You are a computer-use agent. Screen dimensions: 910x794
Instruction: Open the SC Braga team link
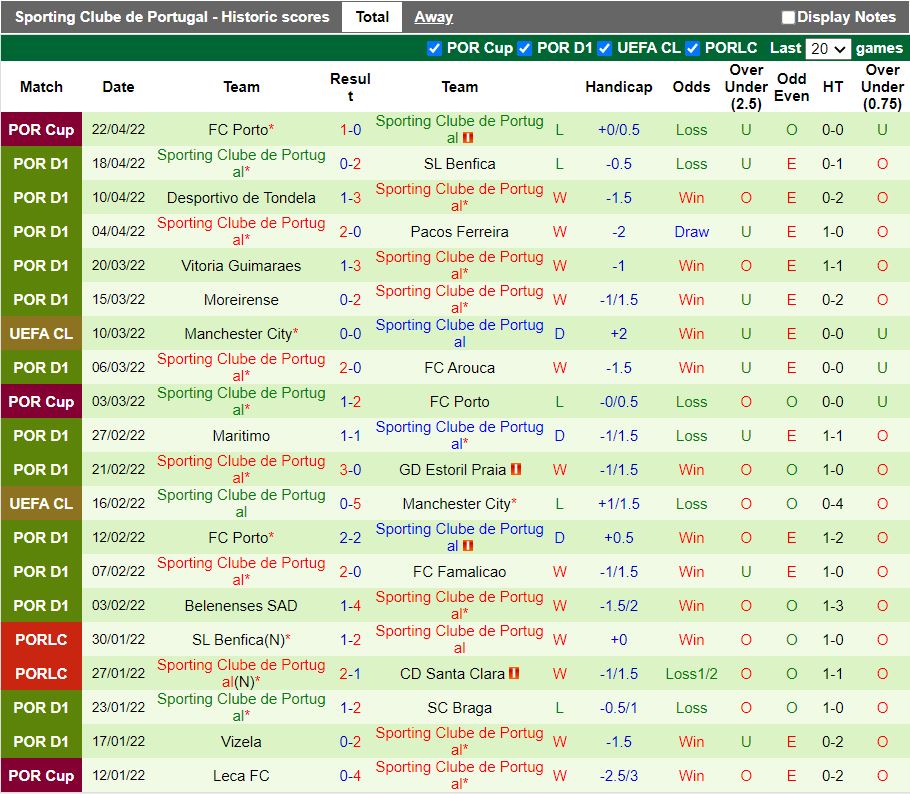click(459, 708)
